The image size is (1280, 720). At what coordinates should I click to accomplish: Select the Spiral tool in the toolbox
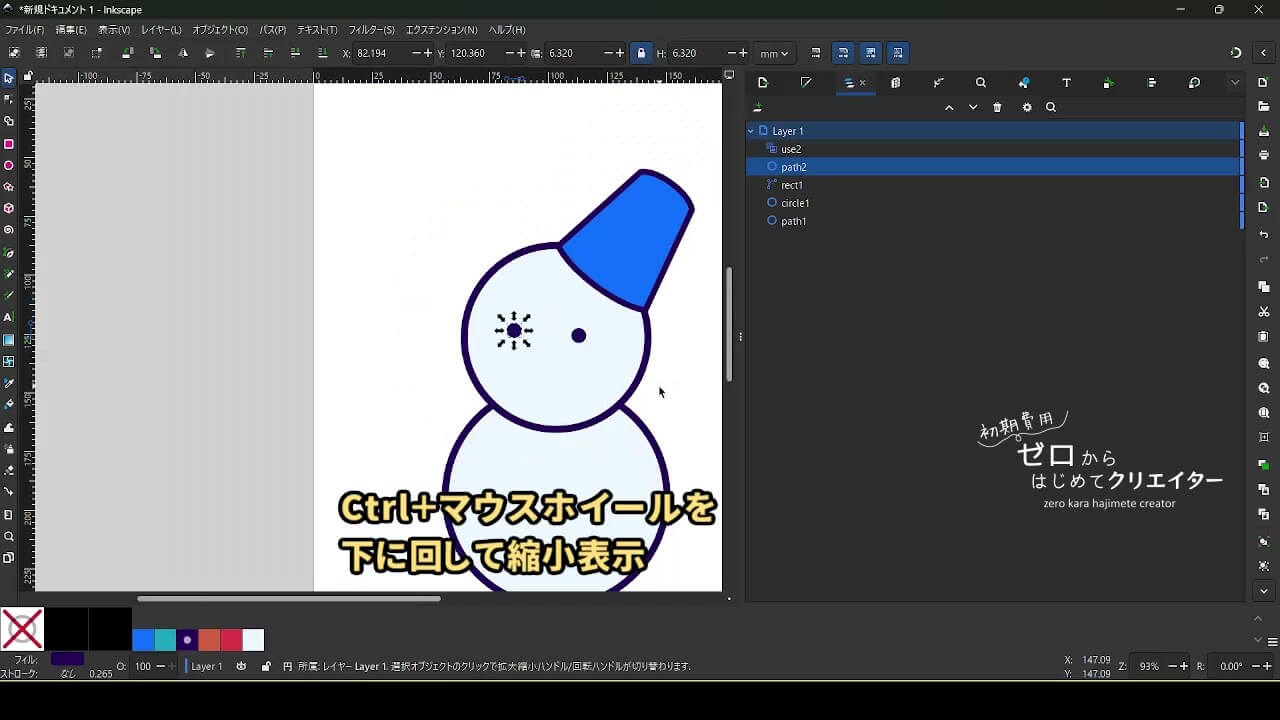pyautogui.click(x=9, y=230)
